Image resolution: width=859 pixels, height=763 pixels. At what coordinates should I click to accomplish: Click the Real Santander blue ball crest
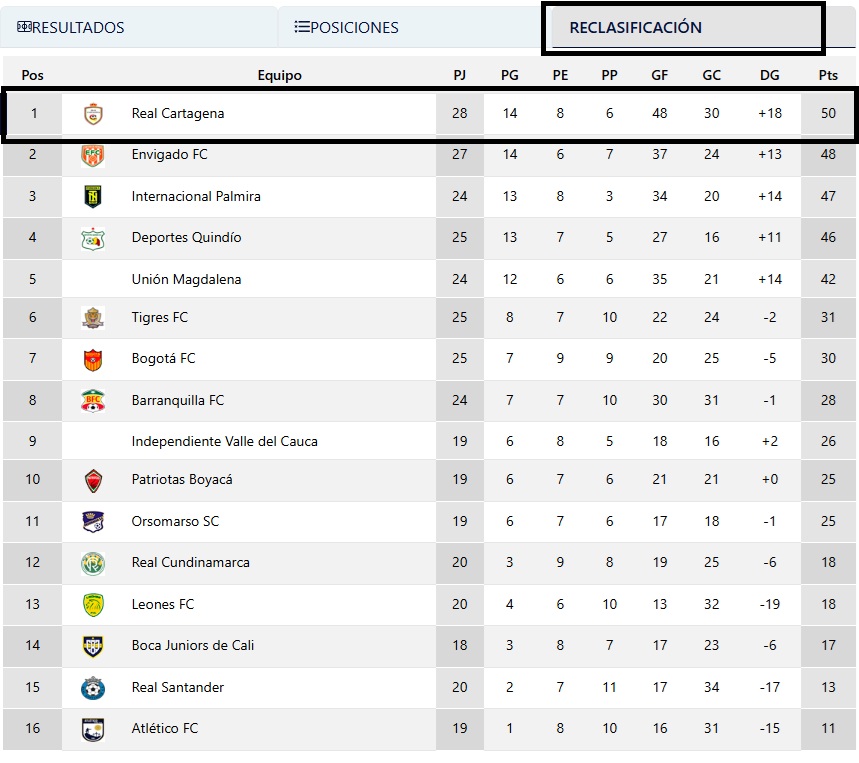(x=93, y=688)
